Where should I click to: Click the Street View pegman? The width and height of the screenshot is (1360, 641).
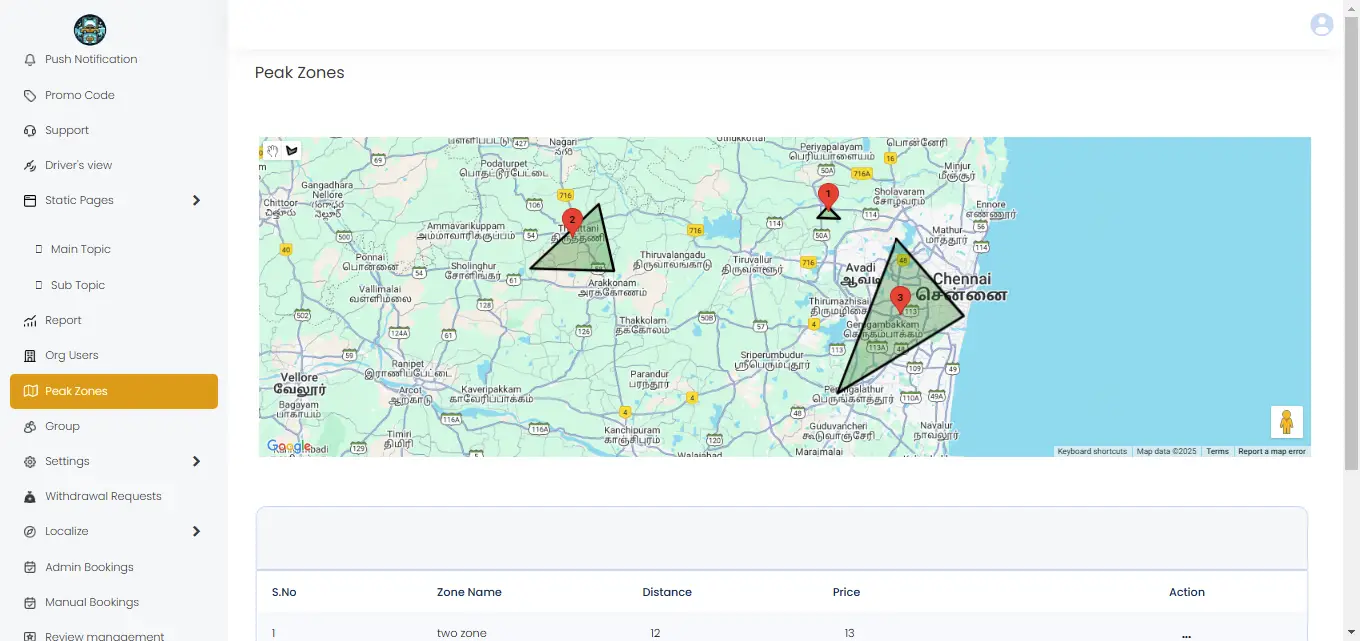pyautogui.click(x=1286, y=422)
